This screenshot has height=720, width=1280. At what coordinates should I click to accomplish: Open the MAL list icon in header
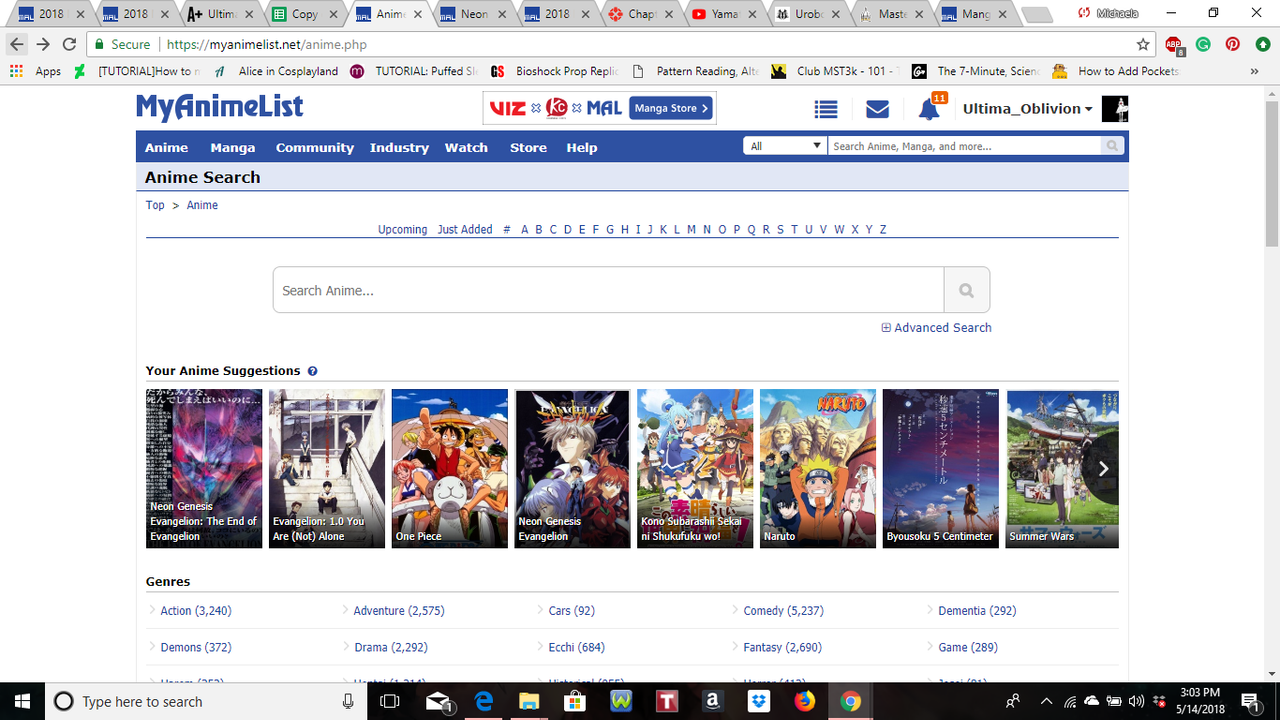(825, 109)
